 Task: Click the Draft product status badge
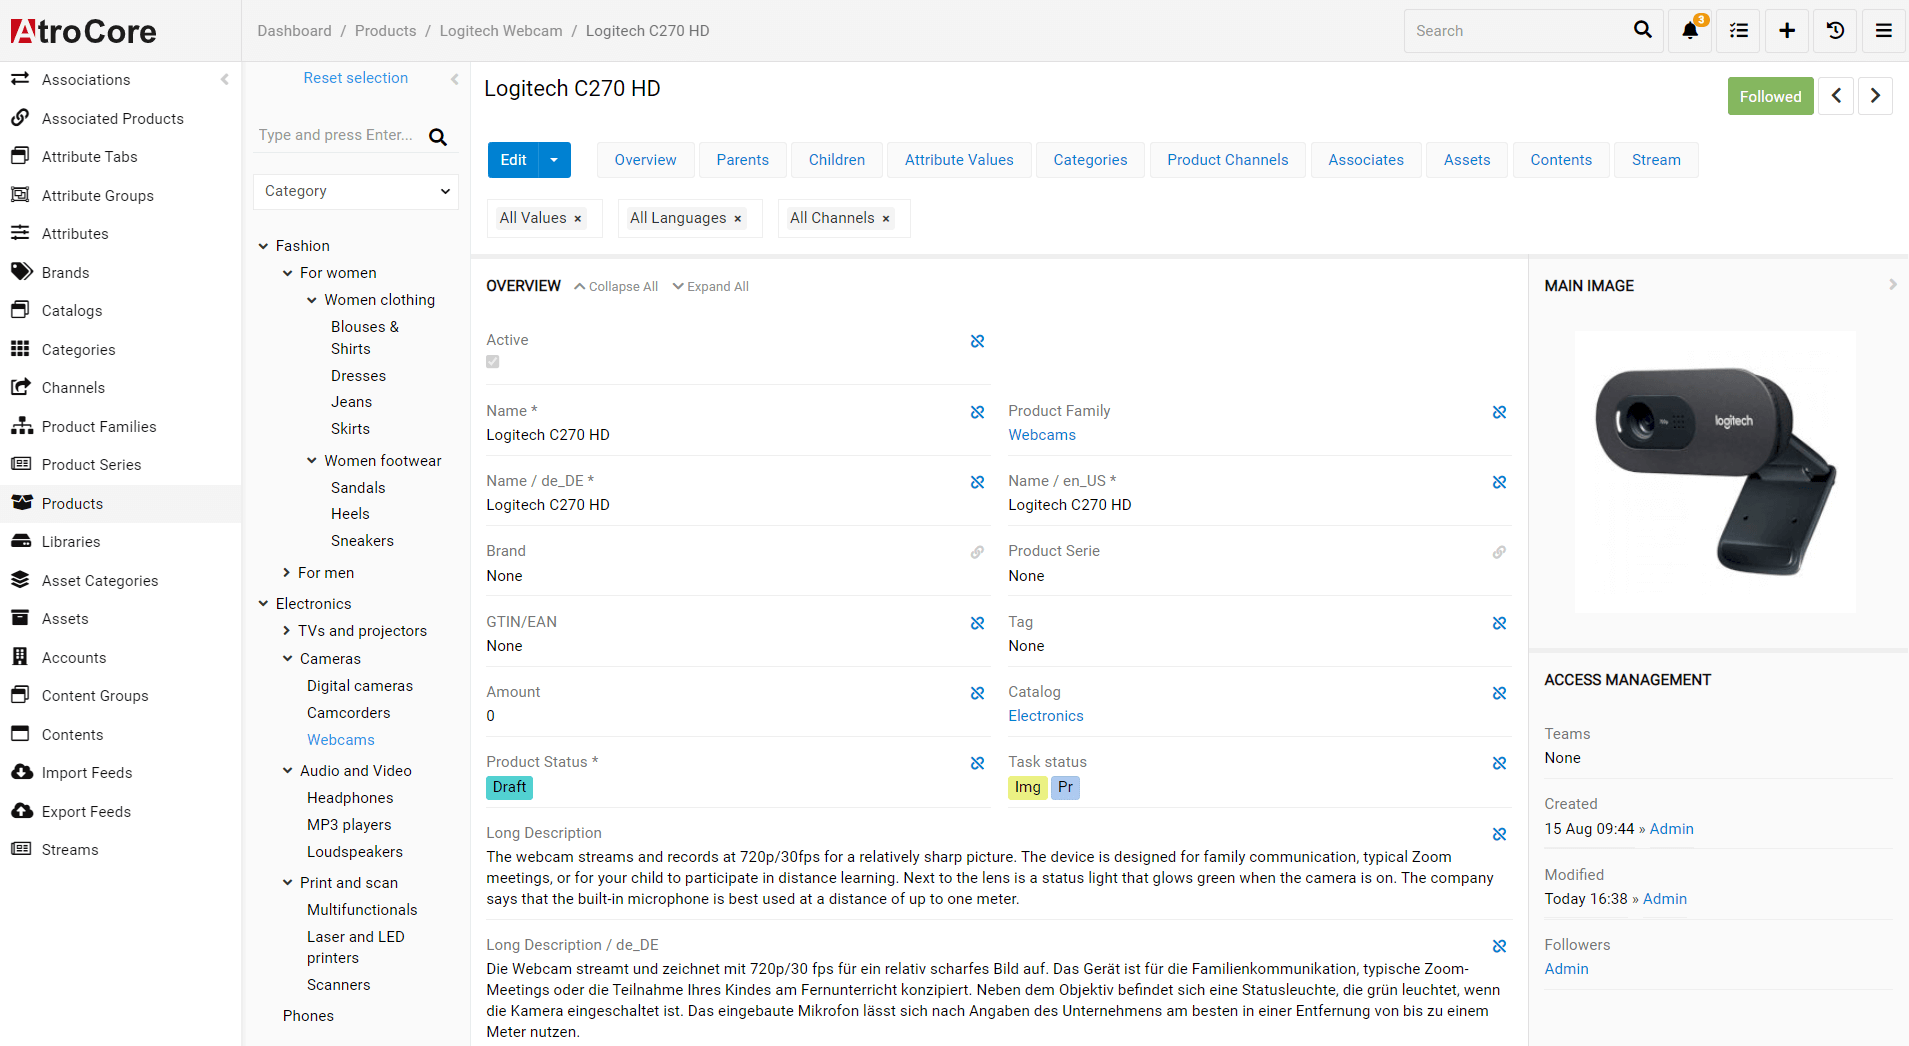509,787
